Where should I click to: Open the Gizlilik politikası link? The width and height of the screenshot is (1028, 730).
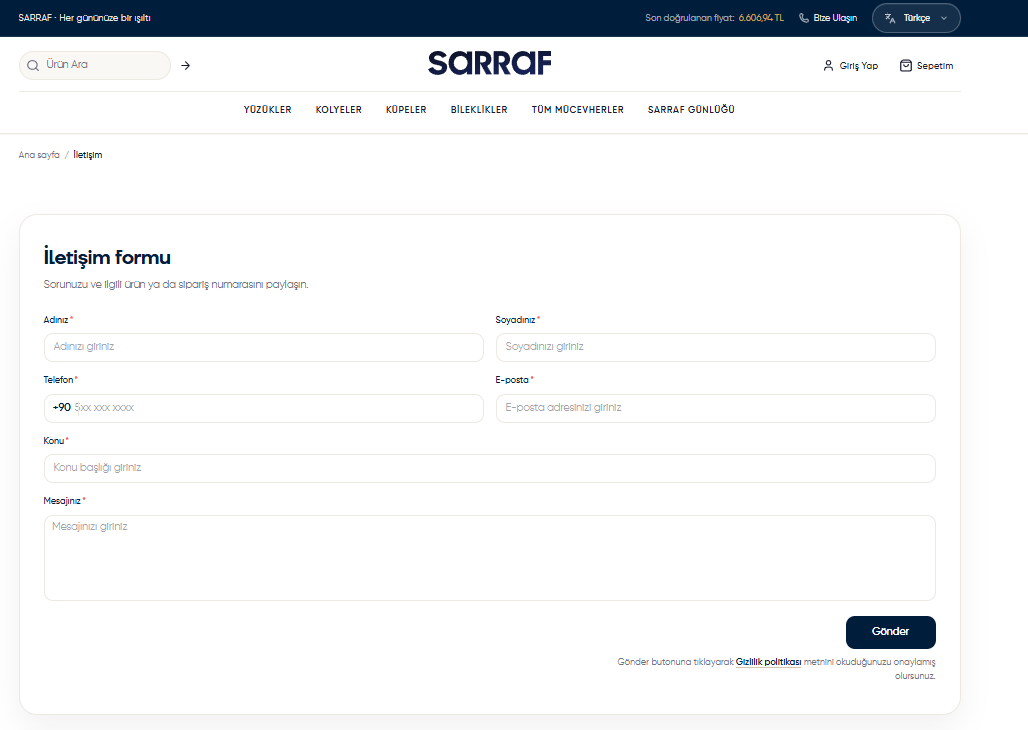click(768, 662)
